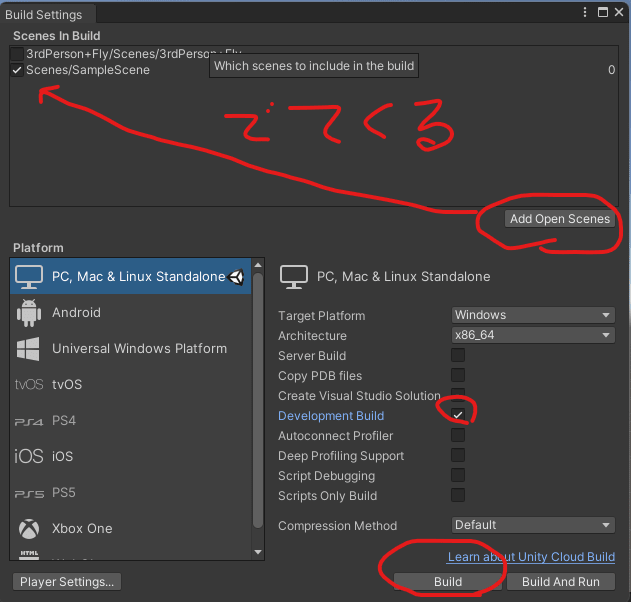Enable Autoconnect Profiler checkbox

pyautogui.click(x=458, y=435)
